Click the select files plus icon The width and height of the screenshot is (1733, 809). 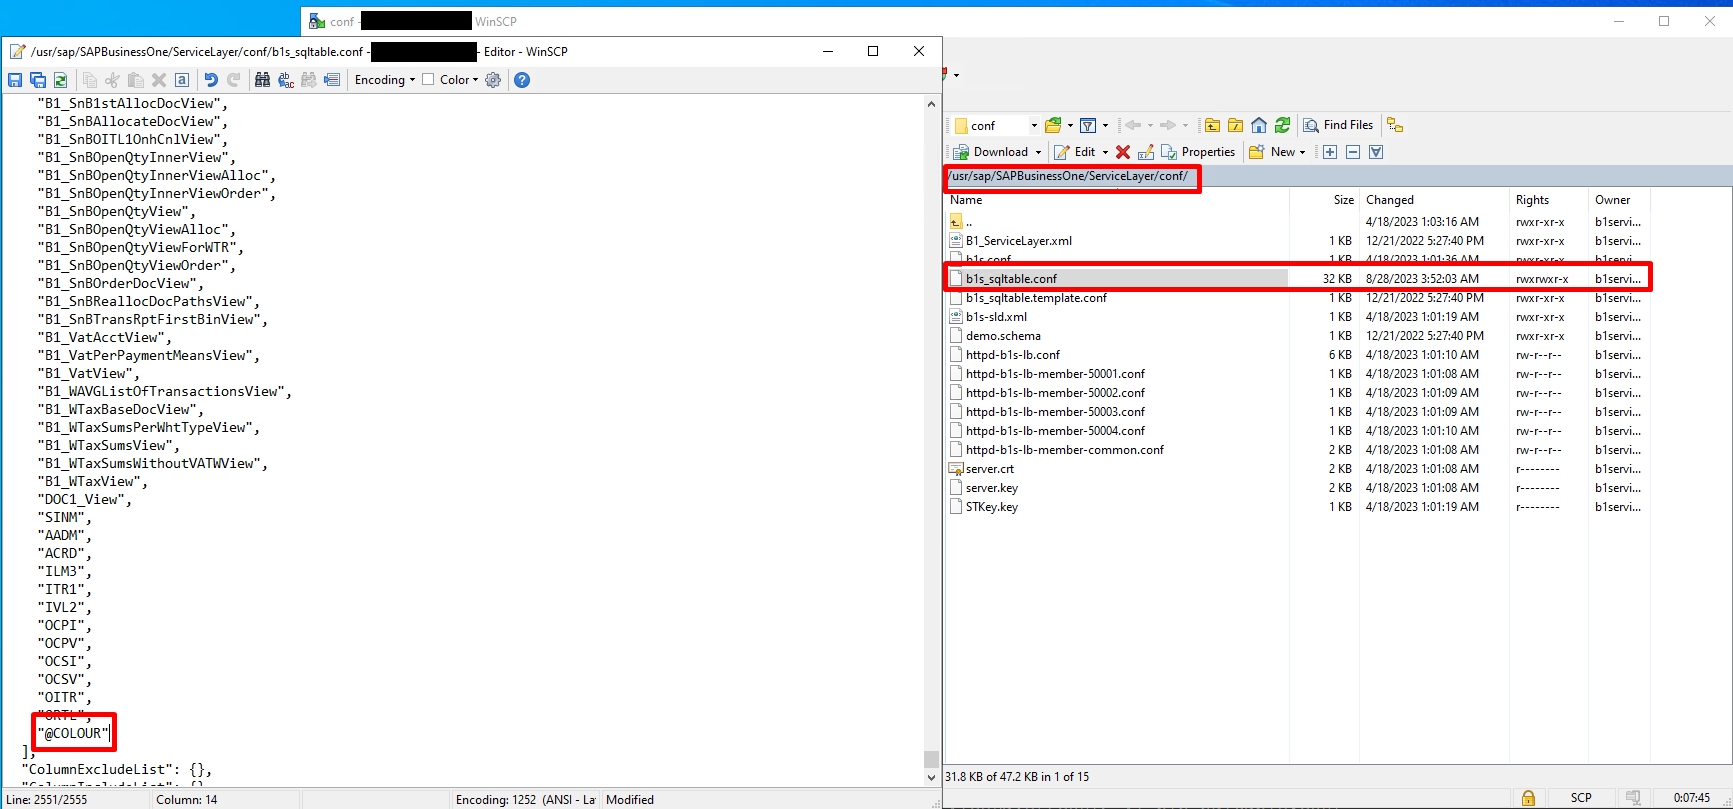click(x=1330, y=152)
